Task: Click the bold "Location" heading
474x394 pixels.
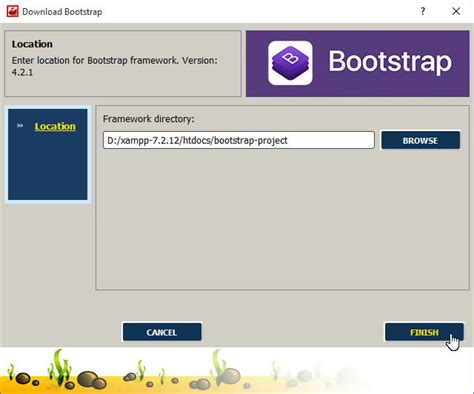Action: (32, 44)
